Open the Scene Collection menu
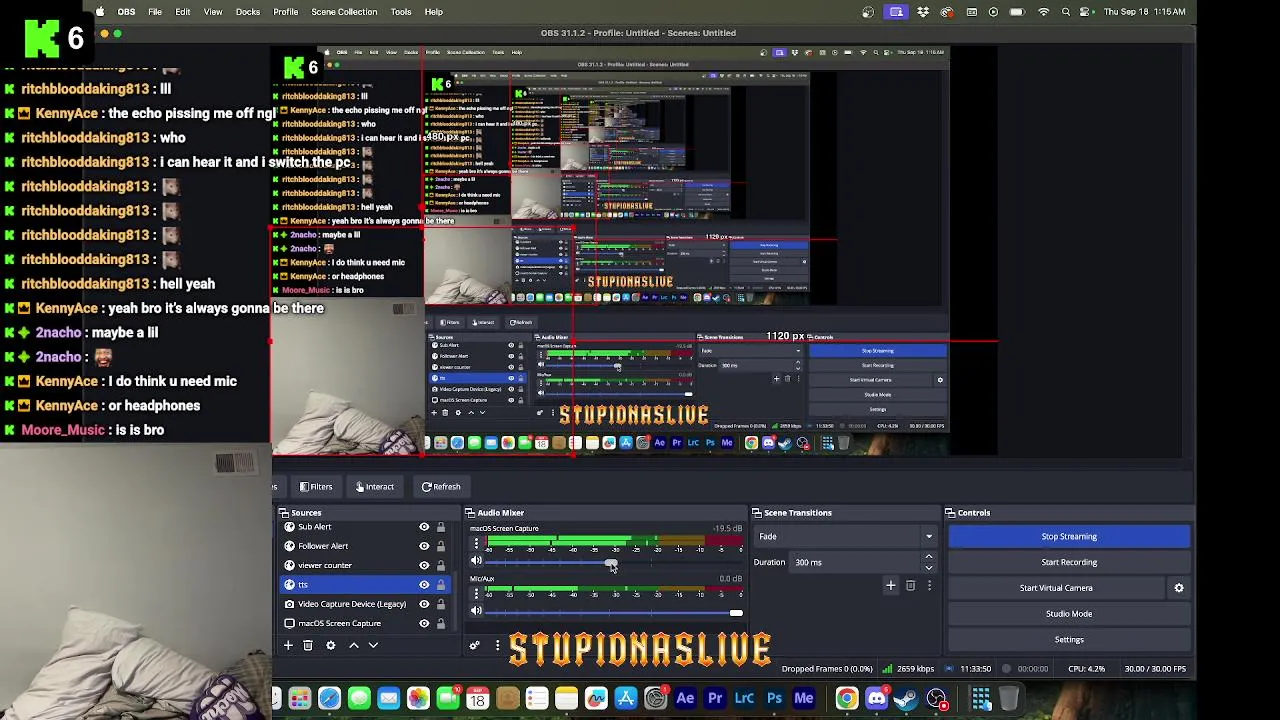The image size is (1280, 720). (x=344, y=12)
